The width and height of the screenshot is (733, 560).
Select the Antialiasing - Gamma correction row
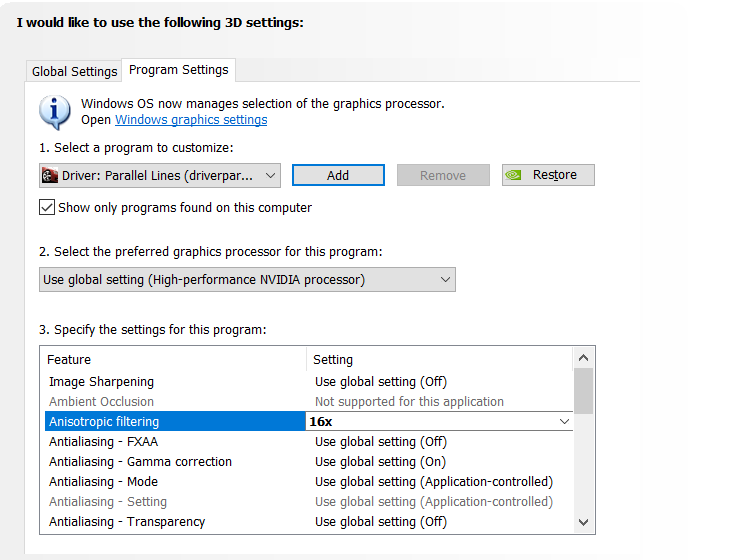[x=140, y=462]
